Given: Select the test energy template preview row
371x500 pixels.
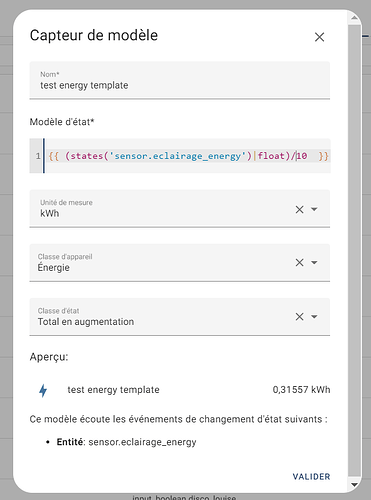Looking at the screenshot, I should pyautogui.click(x=180, y=390).
